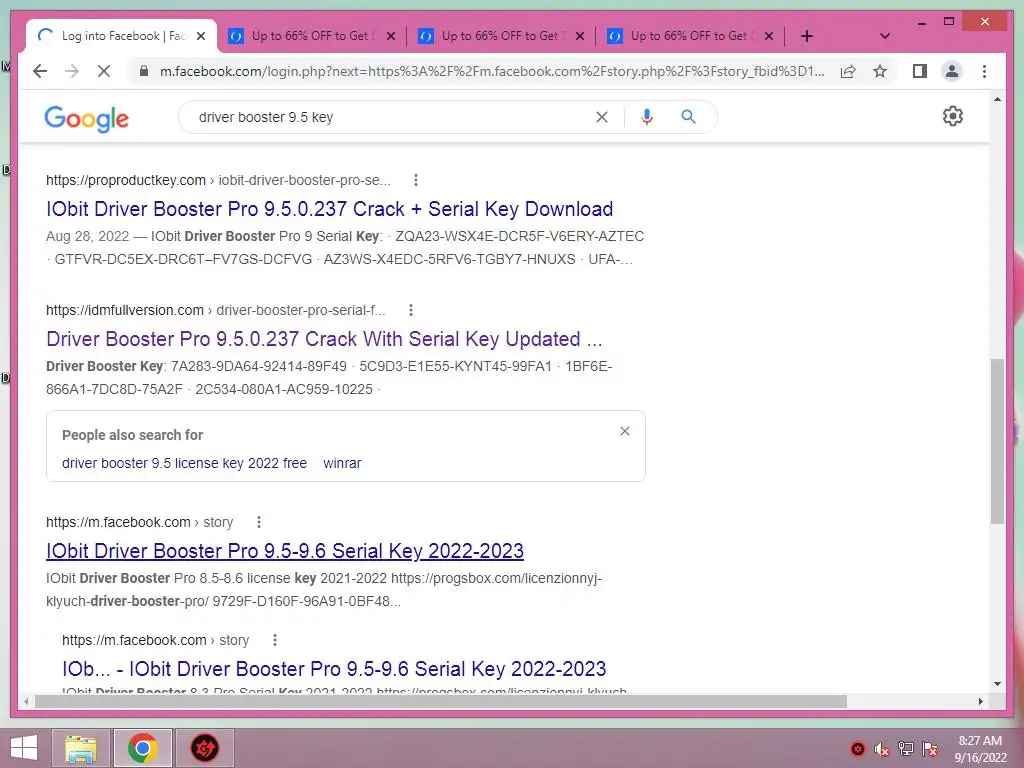Open the Windows Start menu
The image size is (1024, 768).
(x=24, y=748)
